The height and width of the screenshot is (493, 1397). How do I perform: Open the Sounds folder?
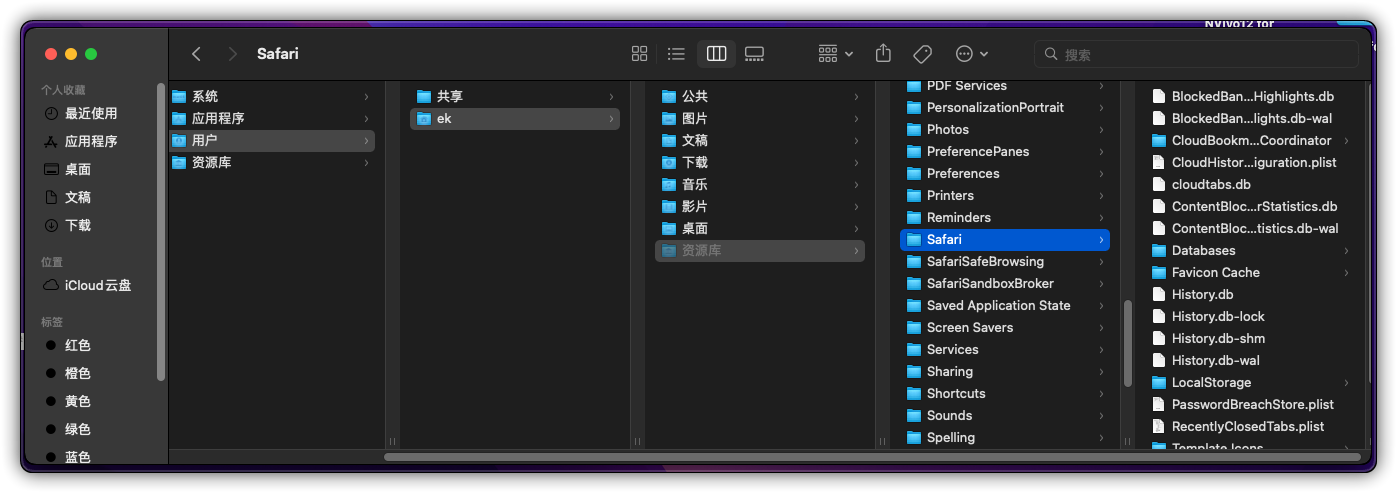(1005, 415)
